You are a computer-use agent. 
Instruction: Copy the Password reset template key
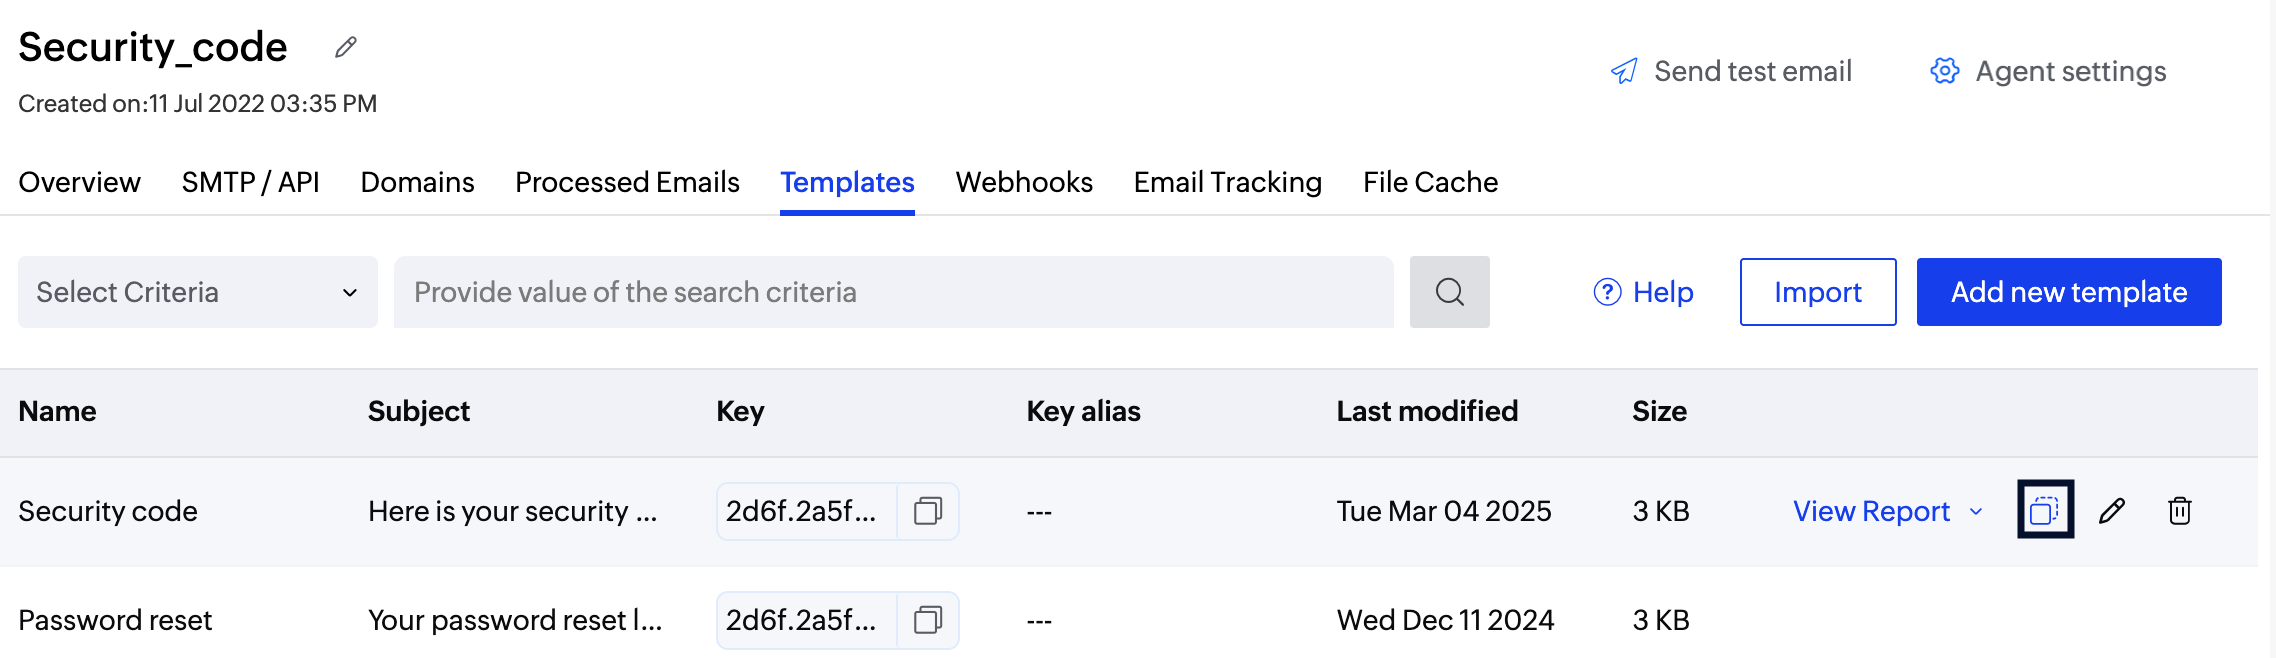(928, 620)
